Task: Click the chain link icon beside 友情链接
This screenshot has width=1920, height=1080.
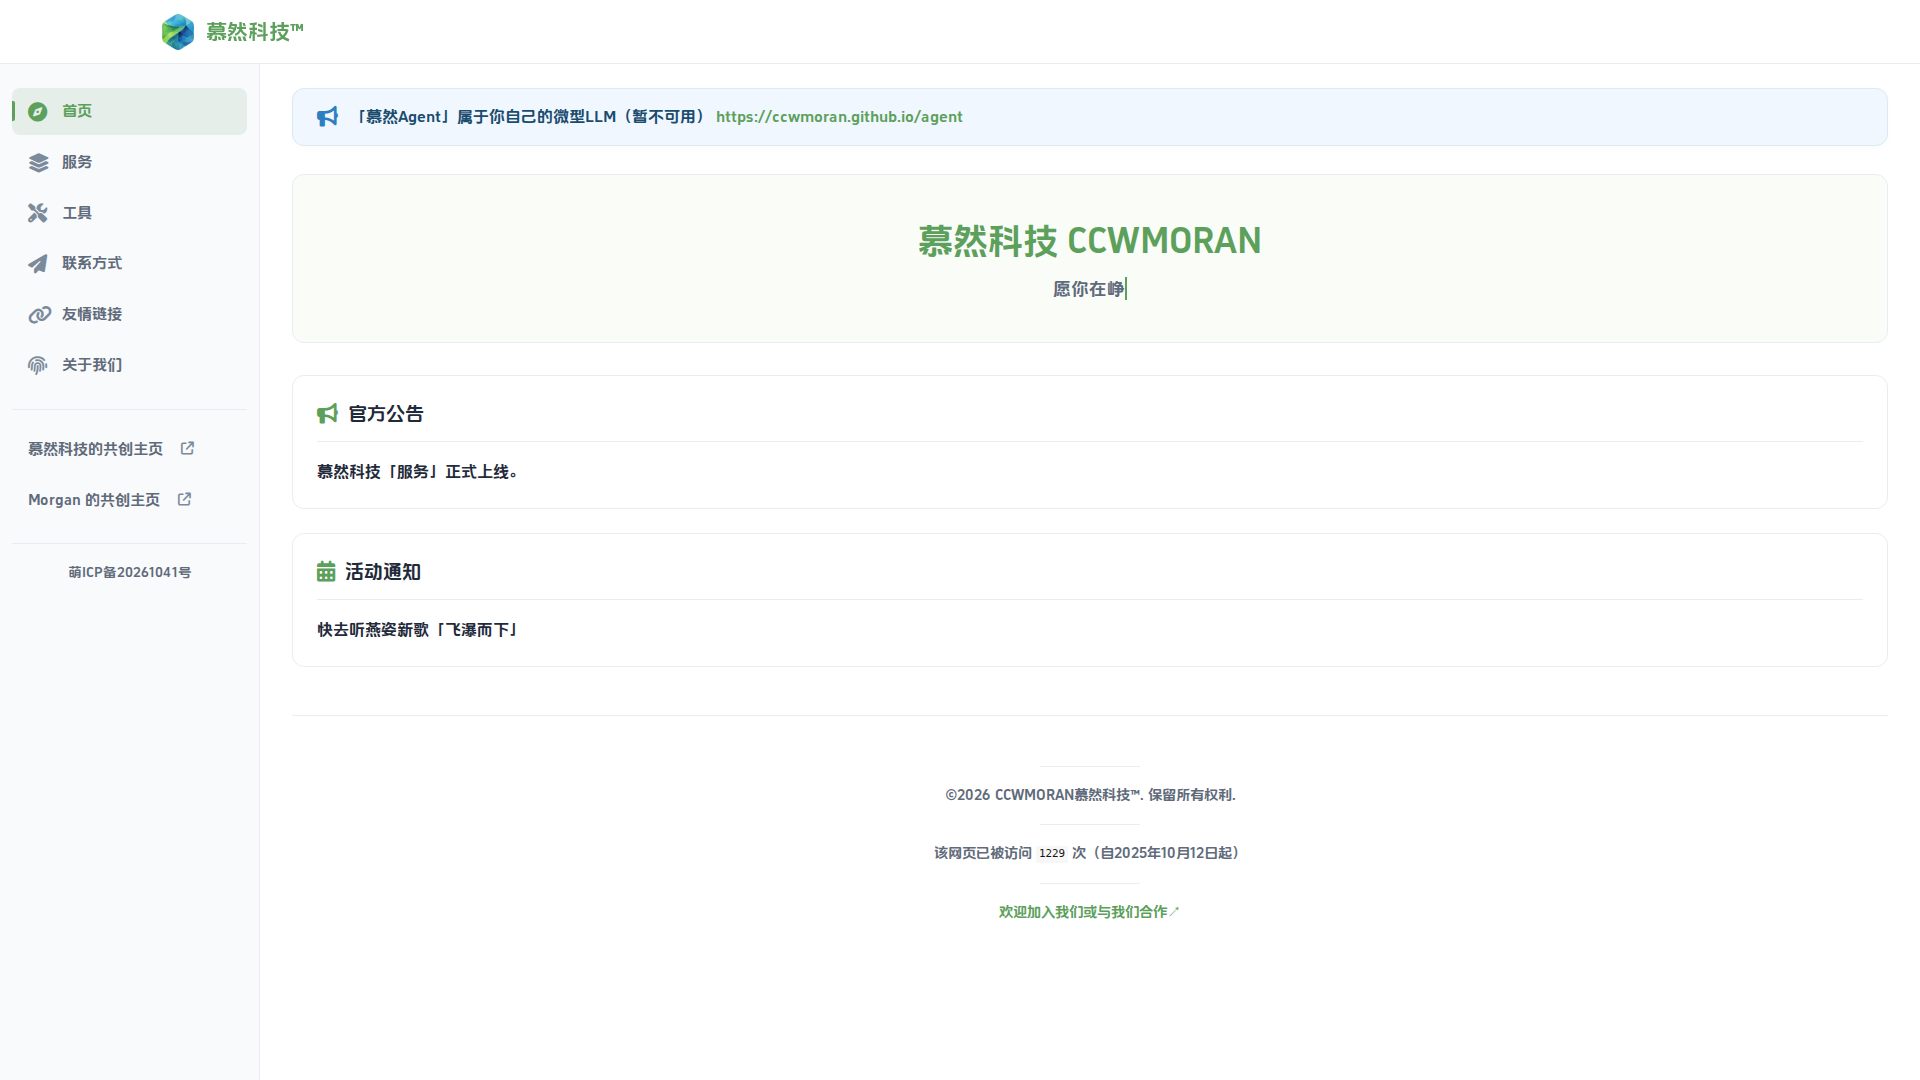Action: coord(38,314)
